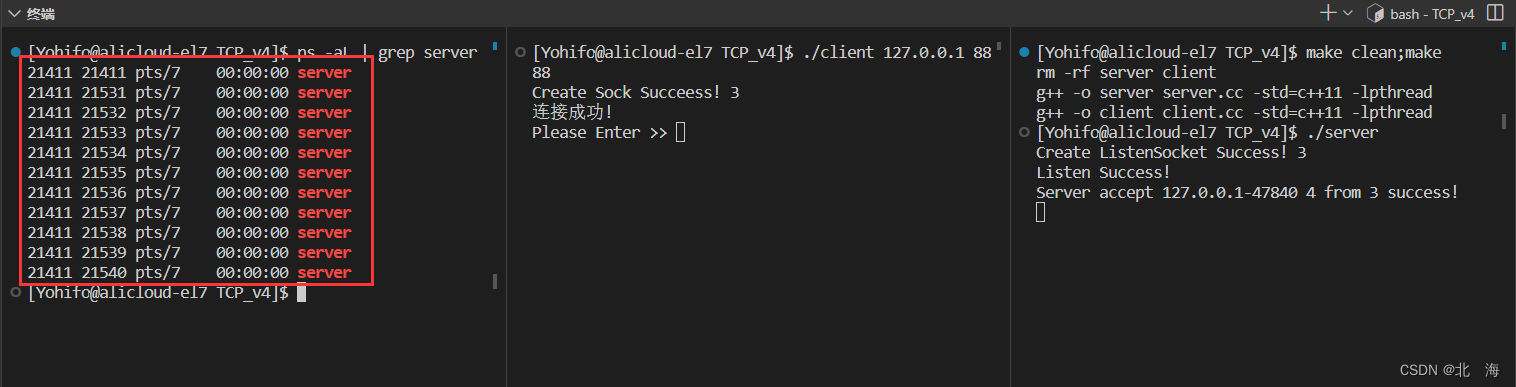Click blue command marker beside ps -aL prompt
1516x387 pixels.
tap(15, 52)
